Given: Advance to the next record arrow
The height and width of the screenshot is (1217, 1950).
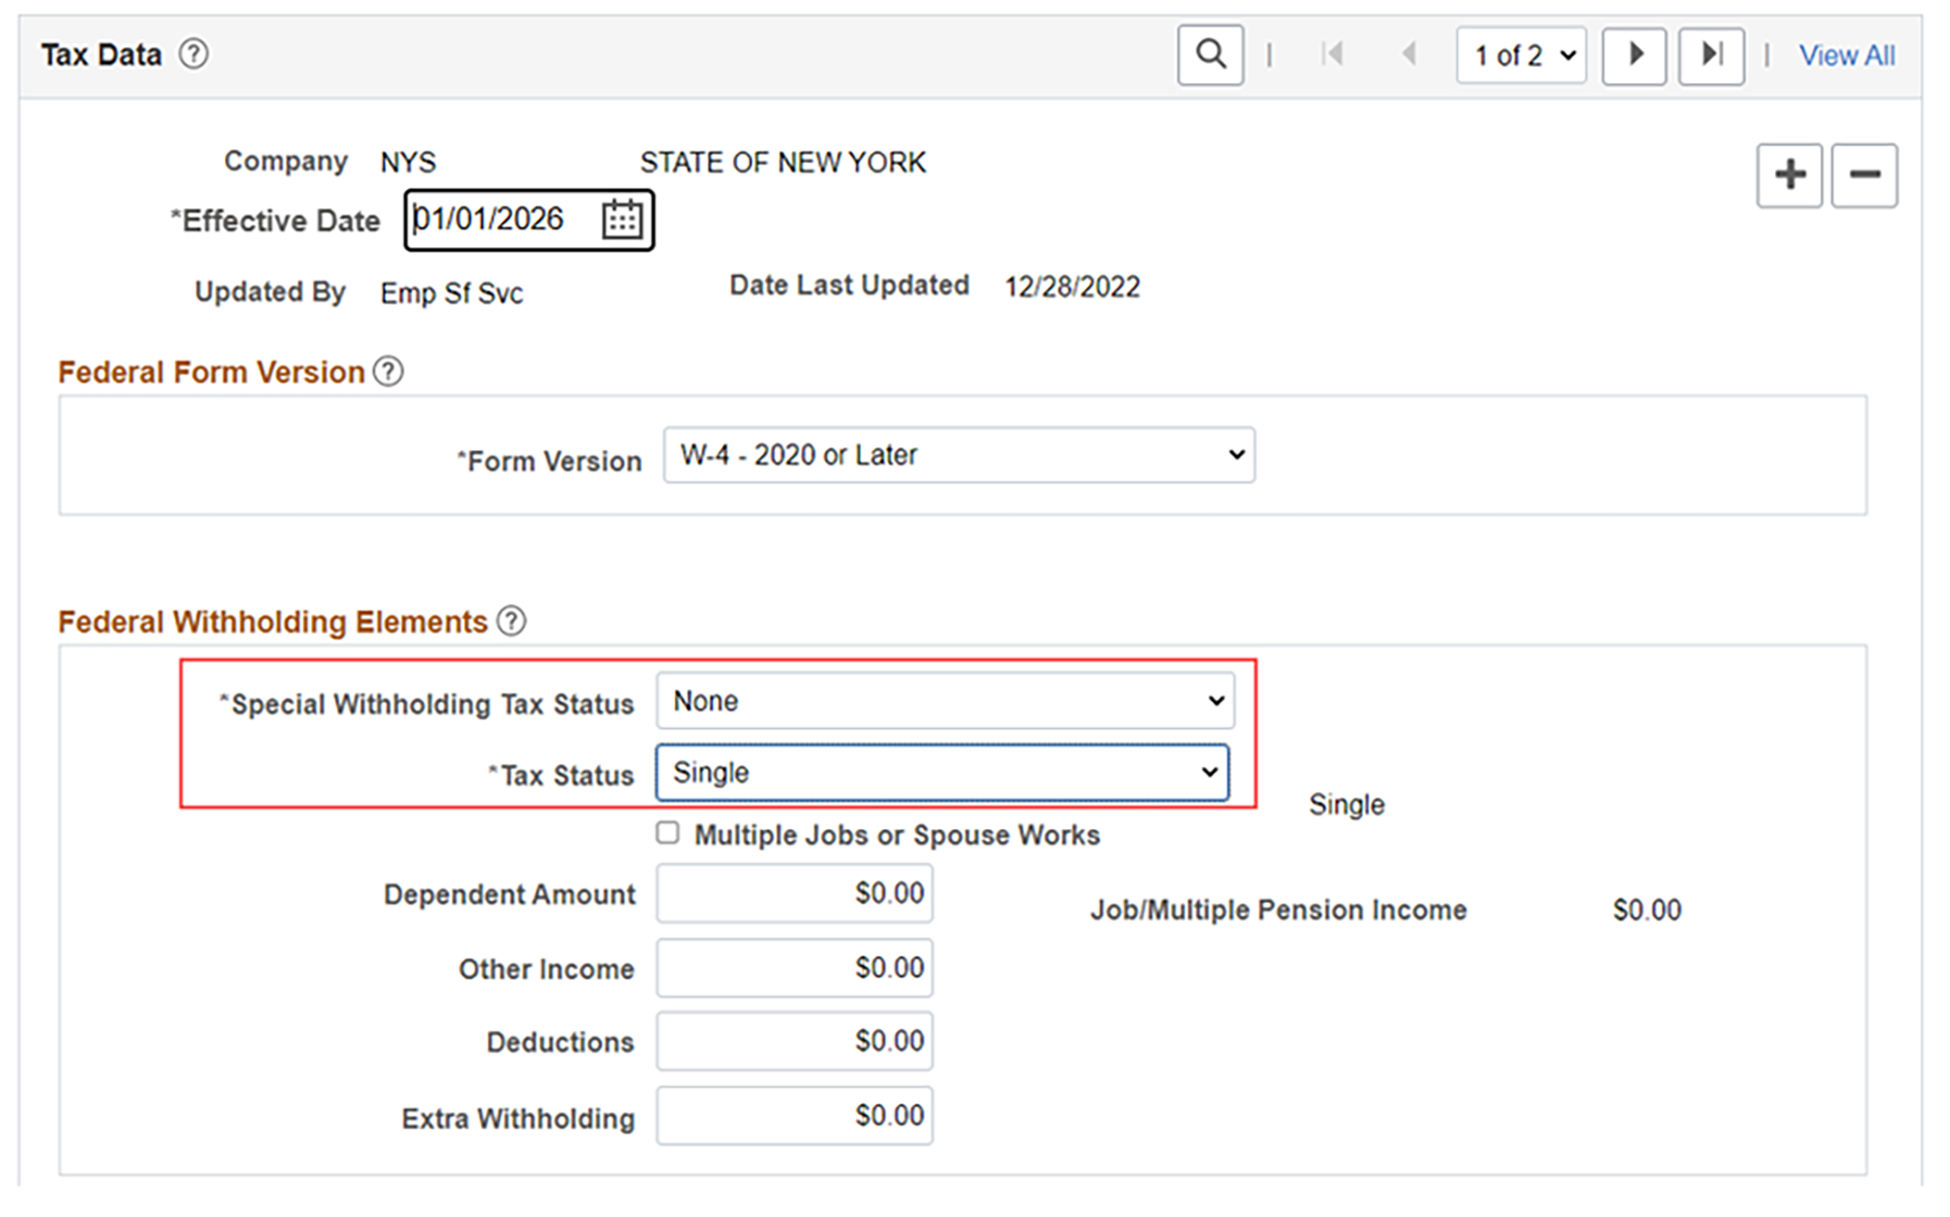Looking at the screenshot, I should [x=1634, y=55].
